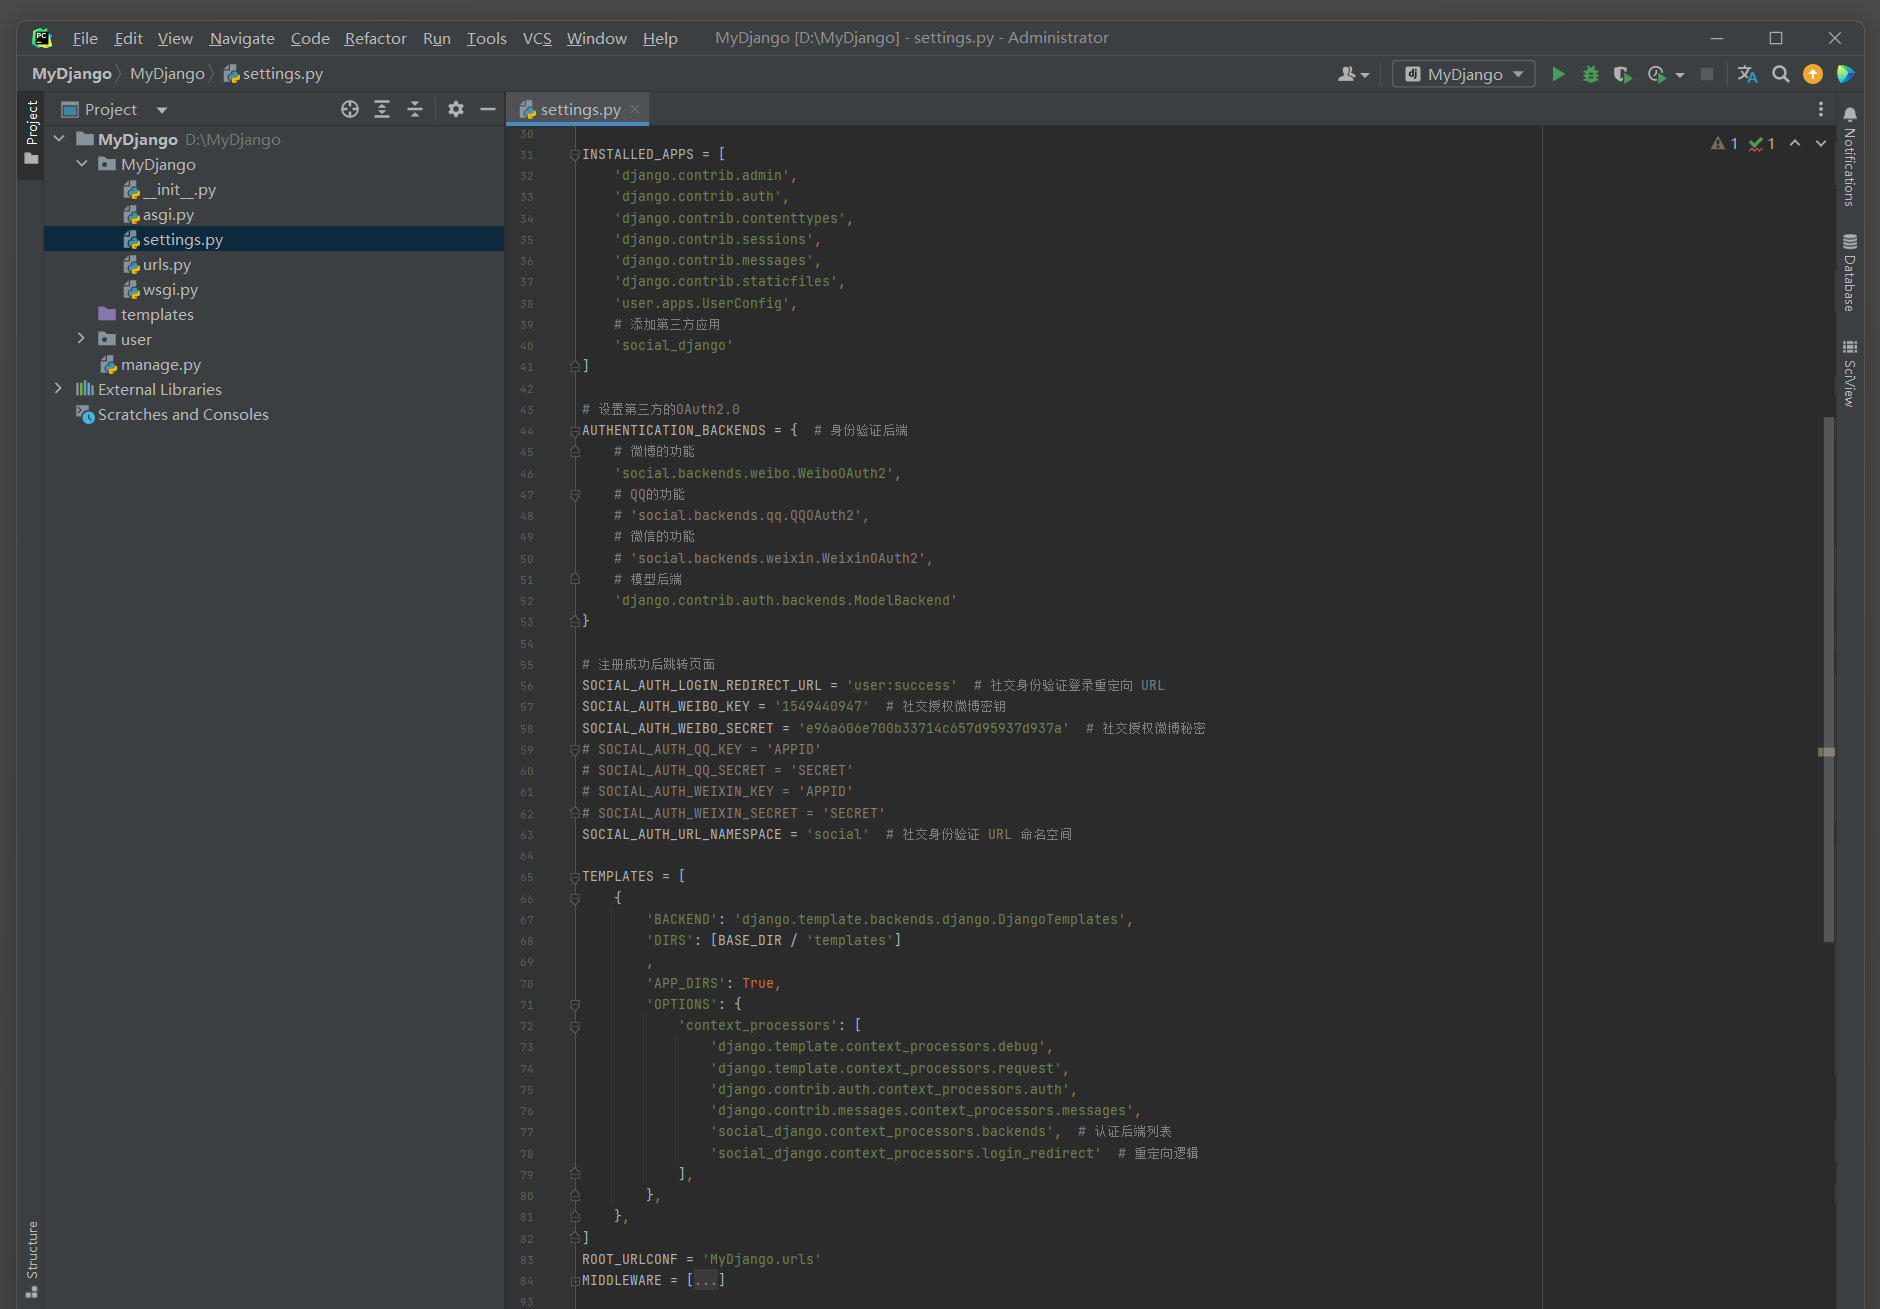
Task: Click the collapsed [...] MIDDLEWARE placeholder
Action: point(706,1281)
